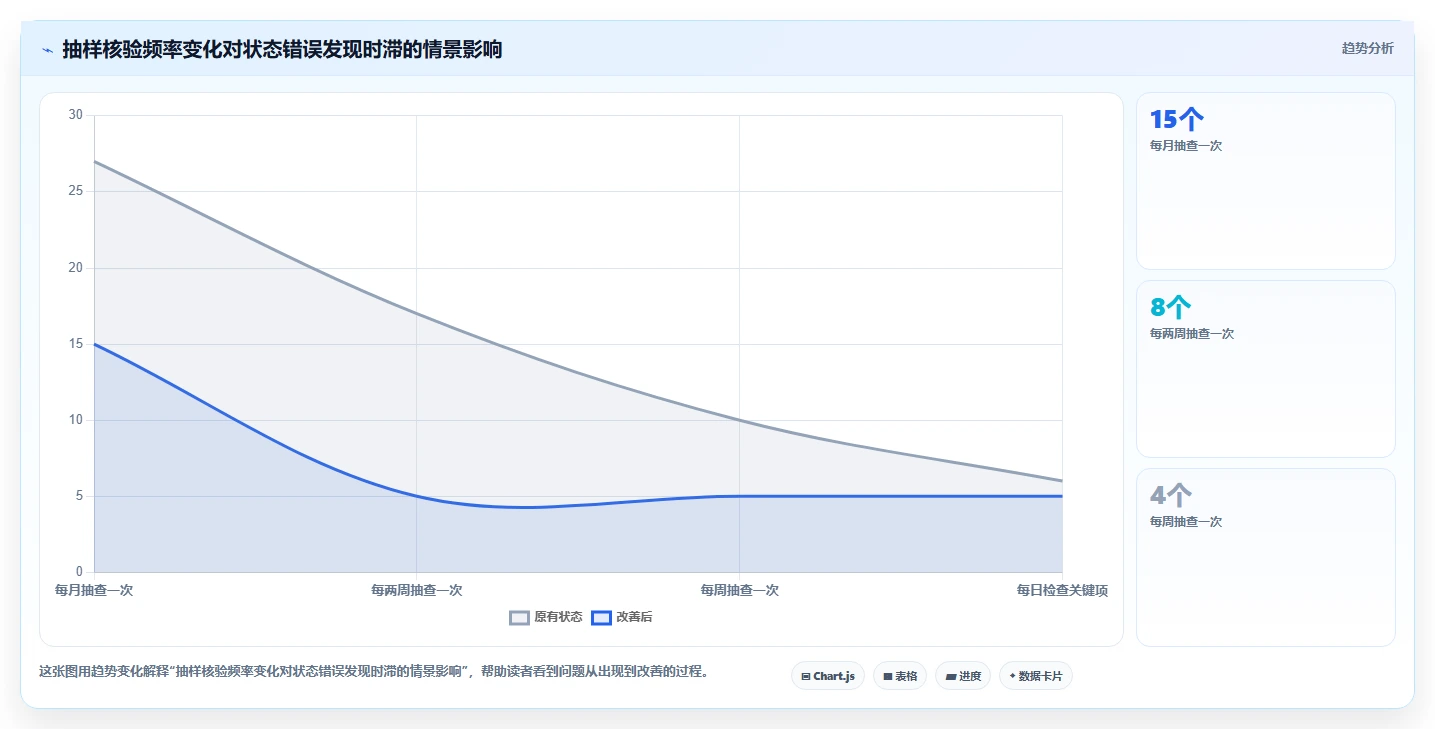
Task: Click the 每日检查关键项 x-axis label
Action: (1062, 590)
